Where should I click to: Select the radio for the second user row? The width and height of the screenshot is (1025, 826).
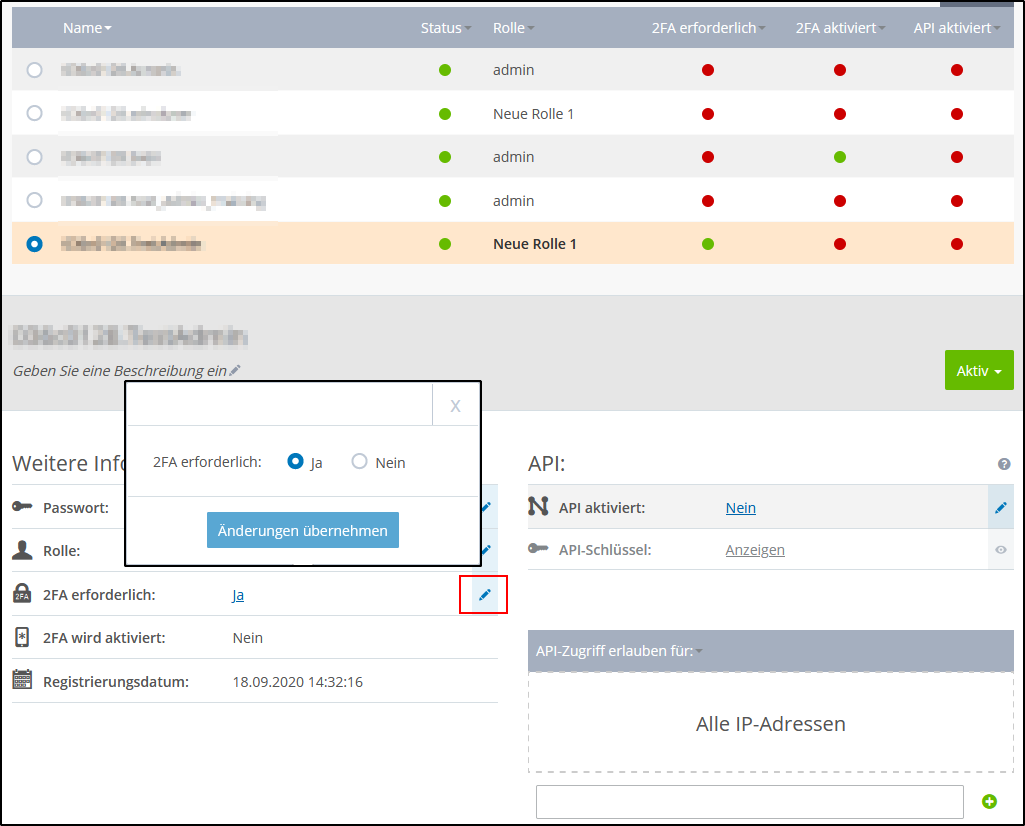(35, 113)
